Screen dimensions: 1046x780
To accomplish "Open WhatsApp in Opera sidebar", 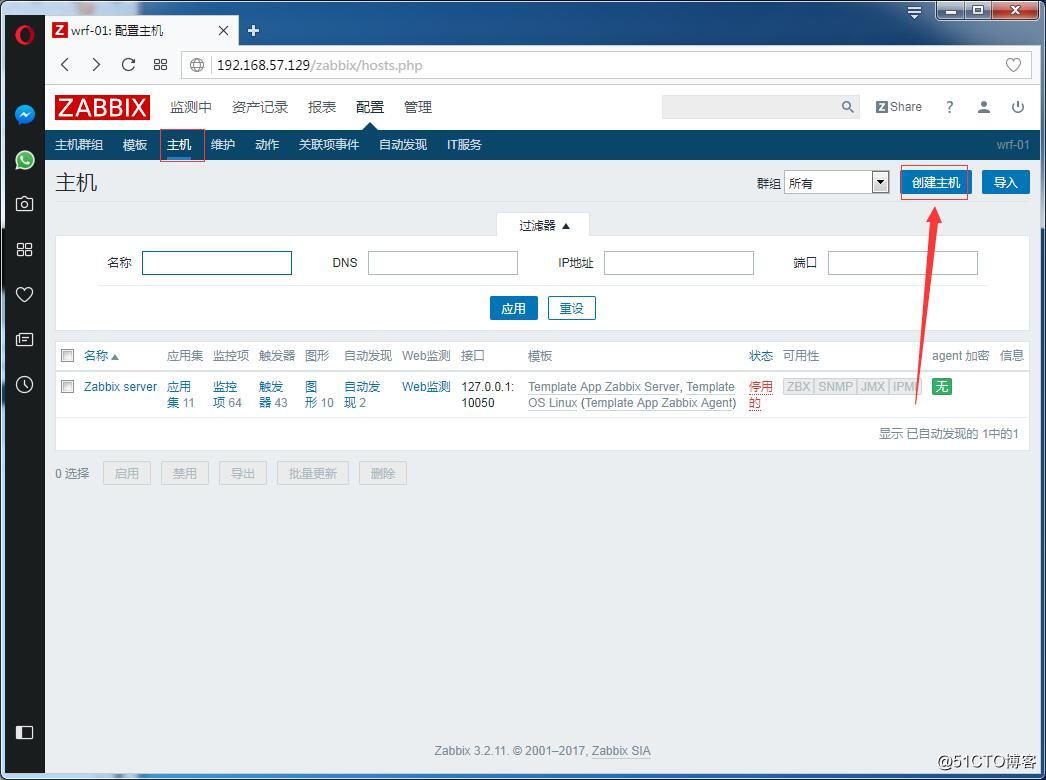I will (x=25, y=159).
